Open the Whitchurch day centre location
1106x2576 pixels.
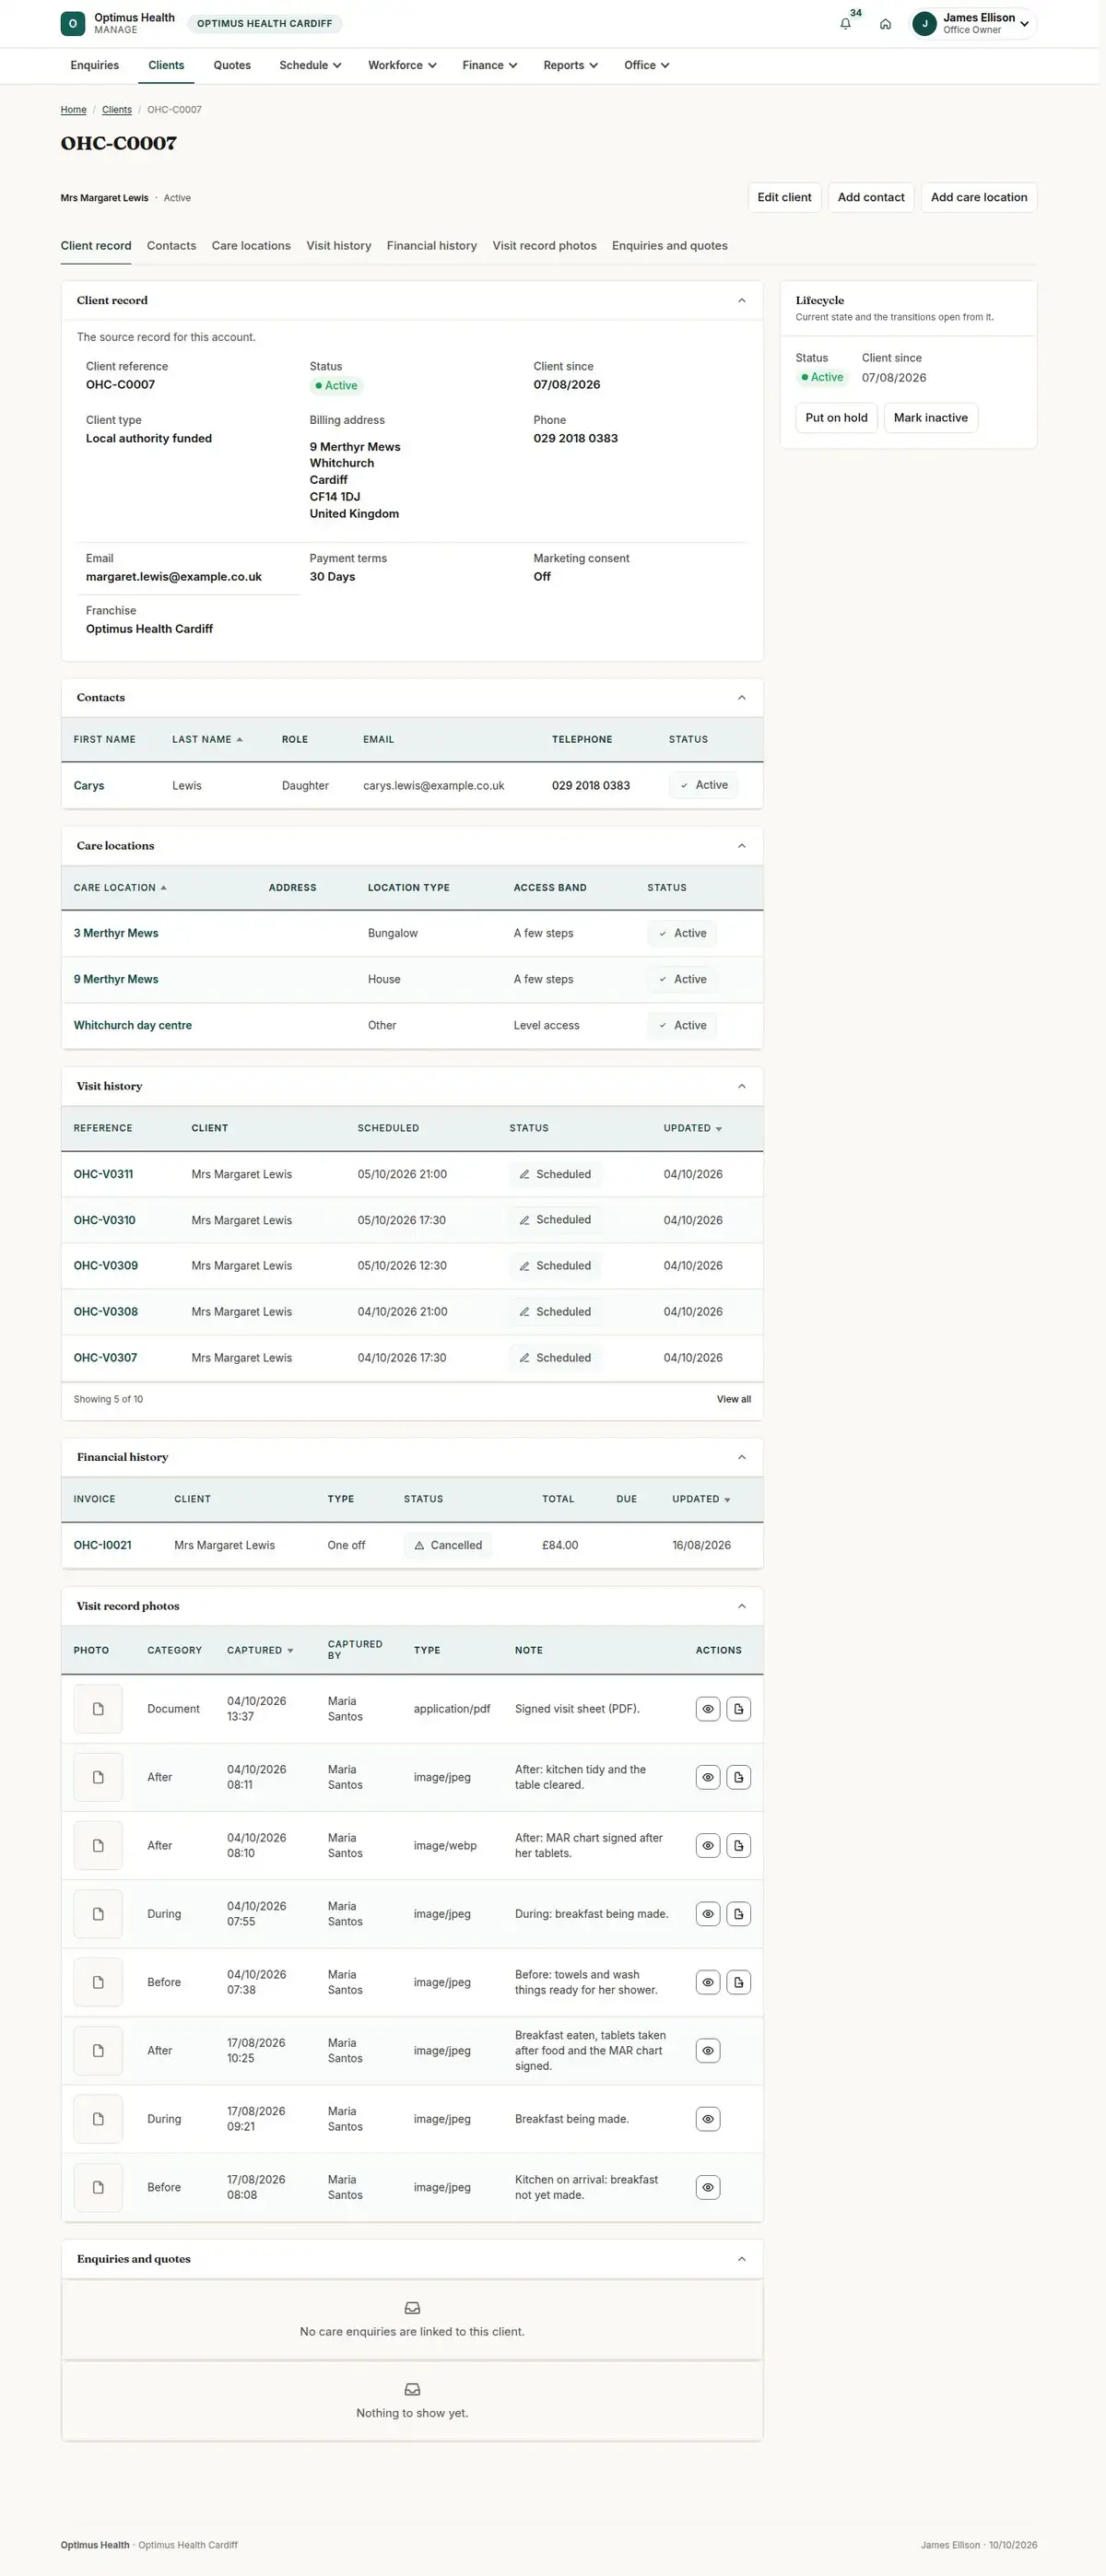click(x=133, y=1026)
